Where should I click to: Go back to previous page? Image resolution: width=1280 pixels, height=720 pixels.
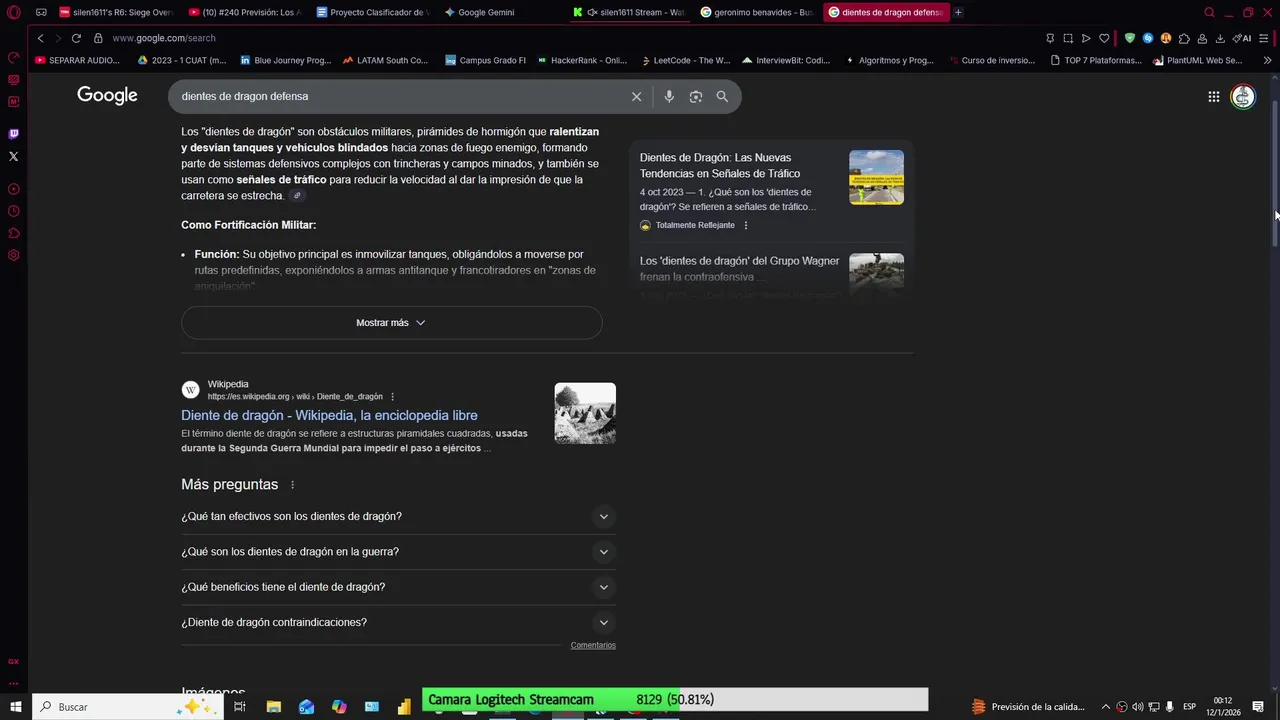coord(40,38)
